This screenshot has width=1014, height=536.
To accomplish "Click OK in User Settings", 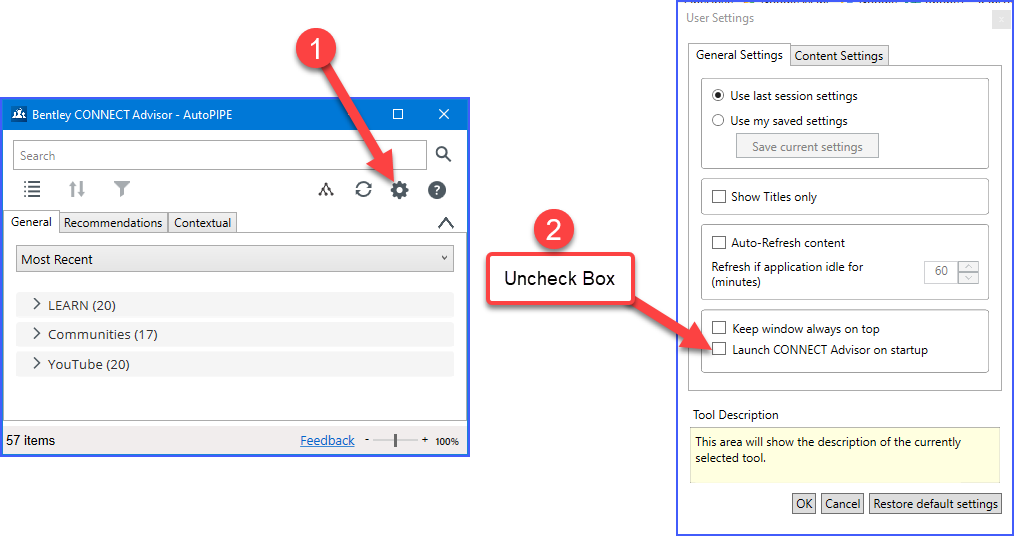I will tap(804, 504).
